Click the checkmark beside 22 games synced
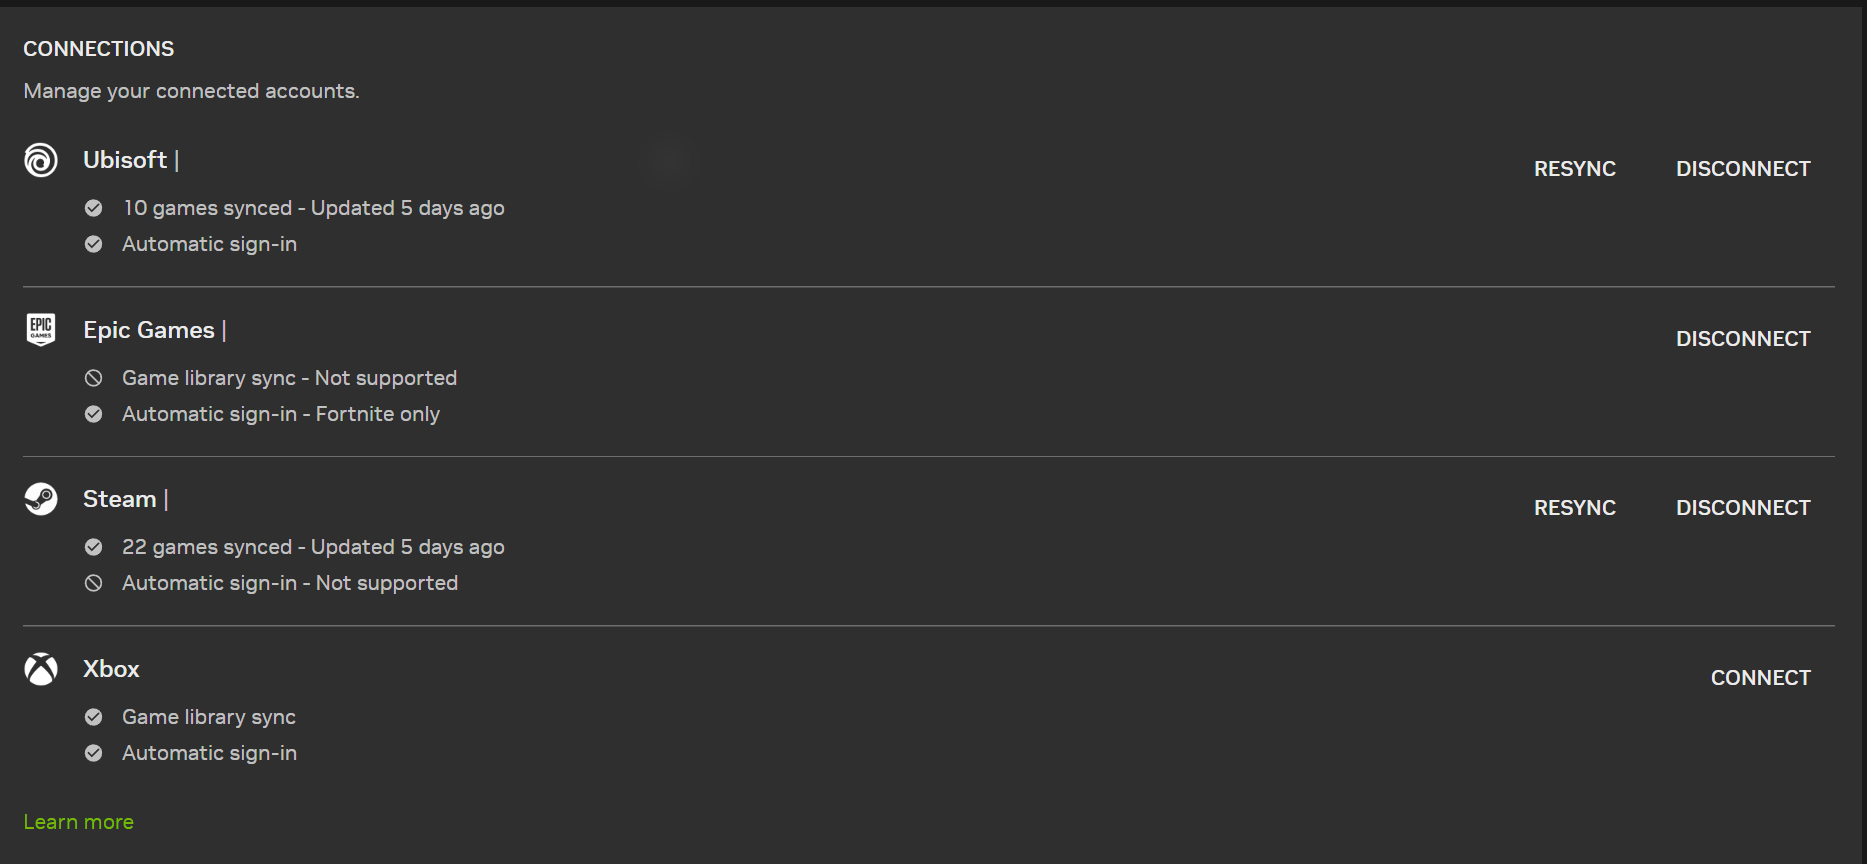Image resolution: width=1867 pixels, height=864 pixels. click(x=94, y=547)
